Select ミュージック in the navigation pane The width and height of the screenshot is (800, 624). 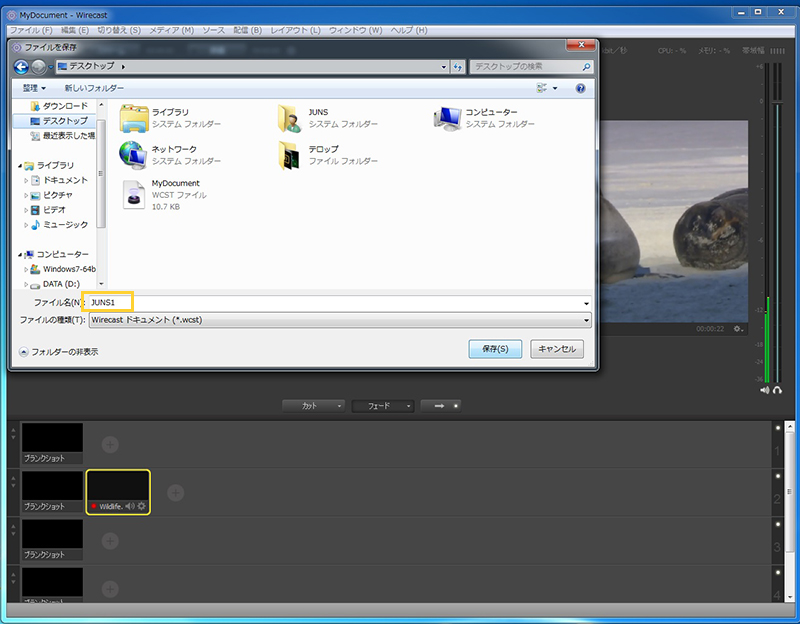[x=60, y=224]
